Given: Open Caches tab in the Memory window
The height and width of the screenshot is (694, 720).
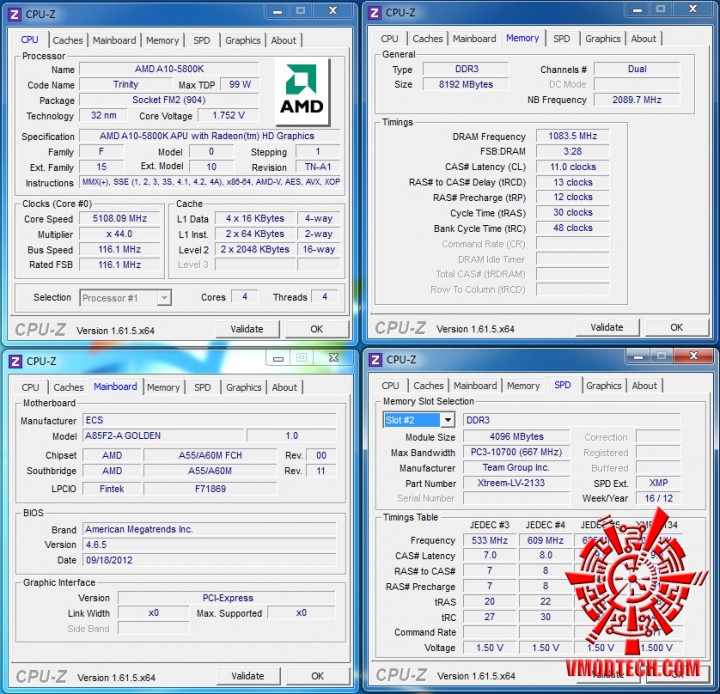Looking at the screenshot, I should click(x=428, y=39).
